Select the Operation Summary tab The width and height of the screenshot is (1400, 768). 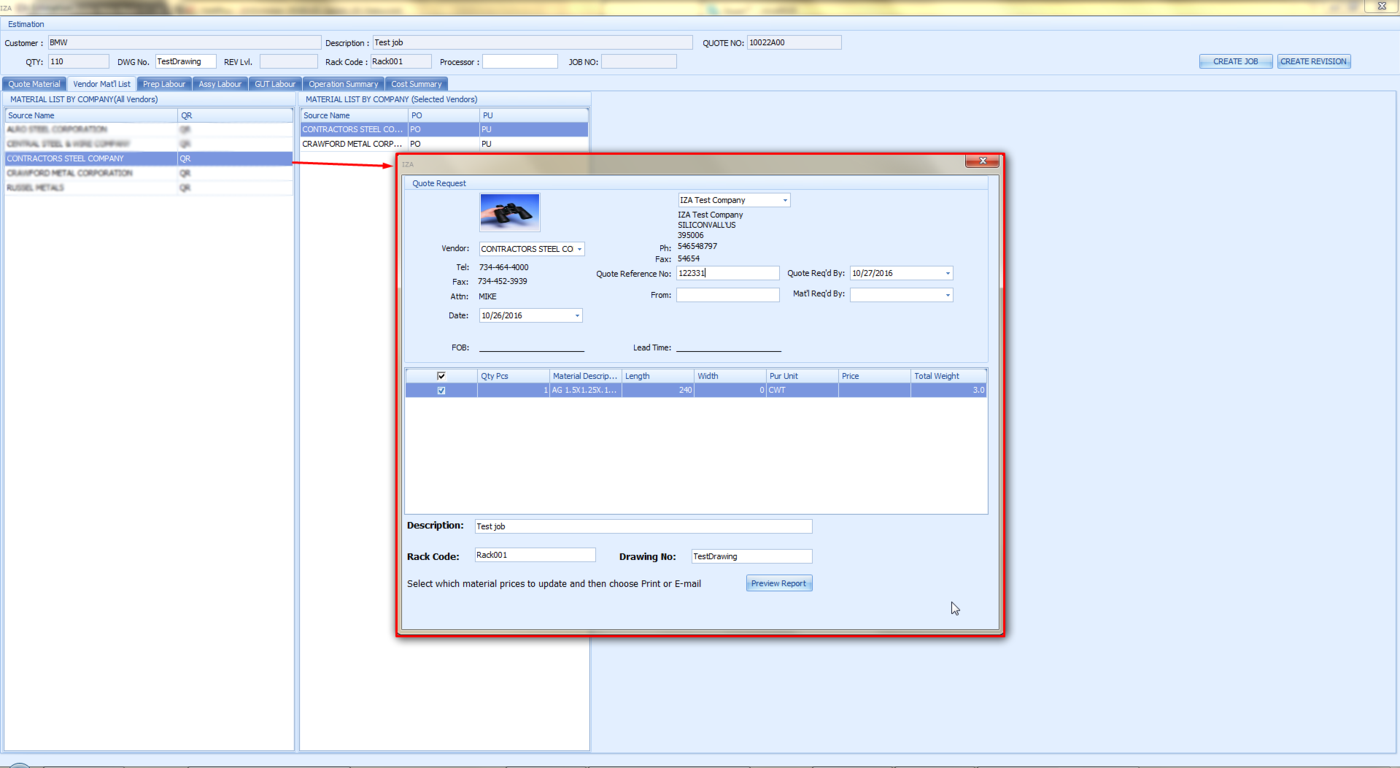pyautogui.click(x=343, y=84)
